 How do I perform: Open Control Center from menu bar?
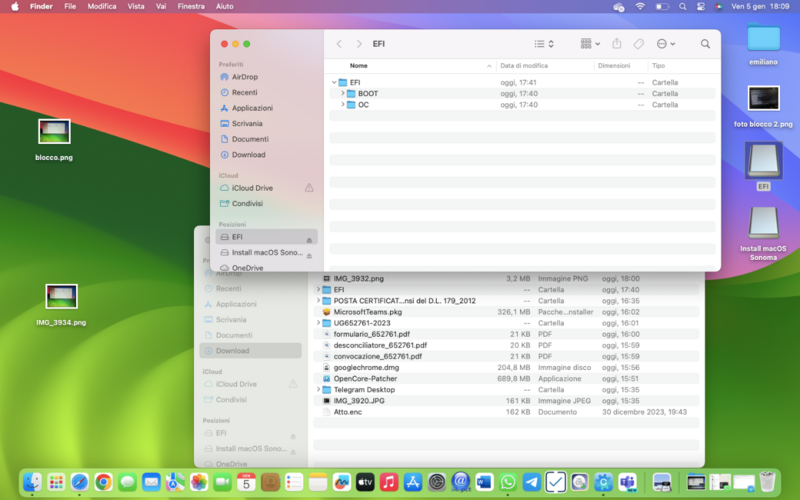[701, 7]
